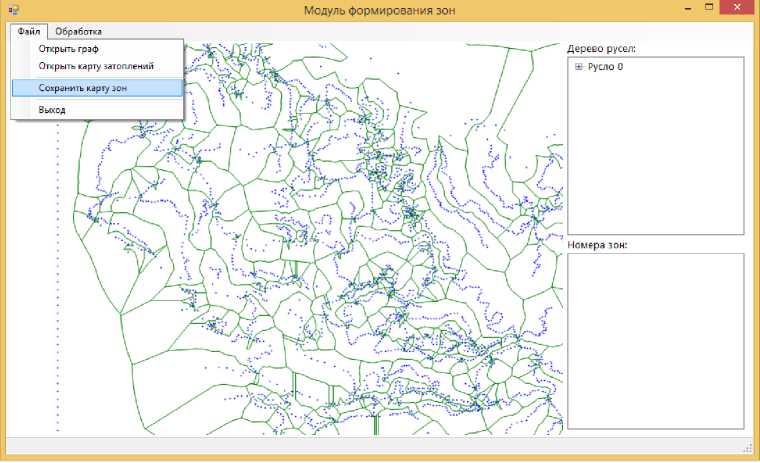Image resolution: width=760 pixels, height=463 pixels.
Task: Click the application icon in title bar
Action: click(x=14, y=9)
